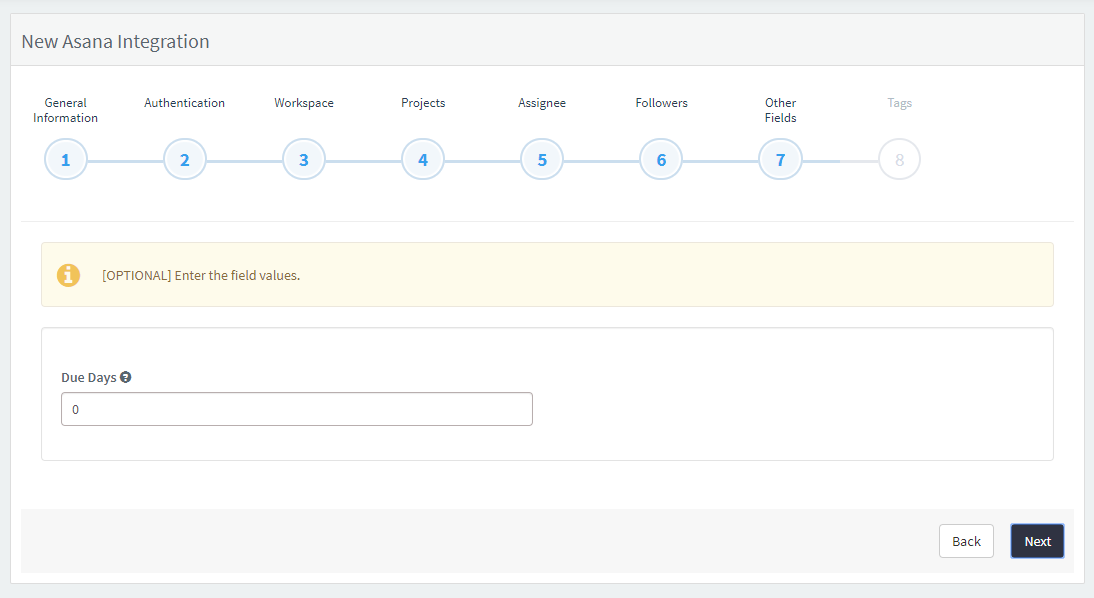Go to step 5 Assignee circle
This screenshot has width=1094, height=598.
[x=542, y=160]
